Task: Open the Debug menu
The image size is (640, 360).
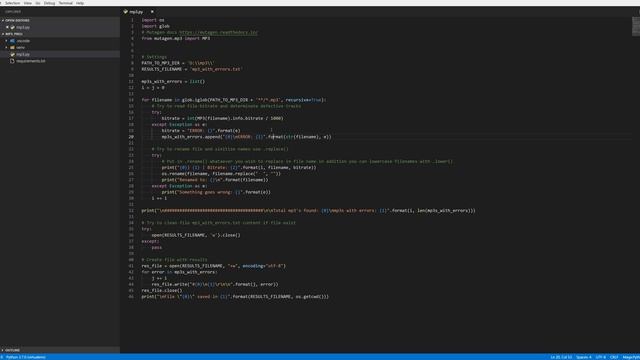Action: (49, 3)
